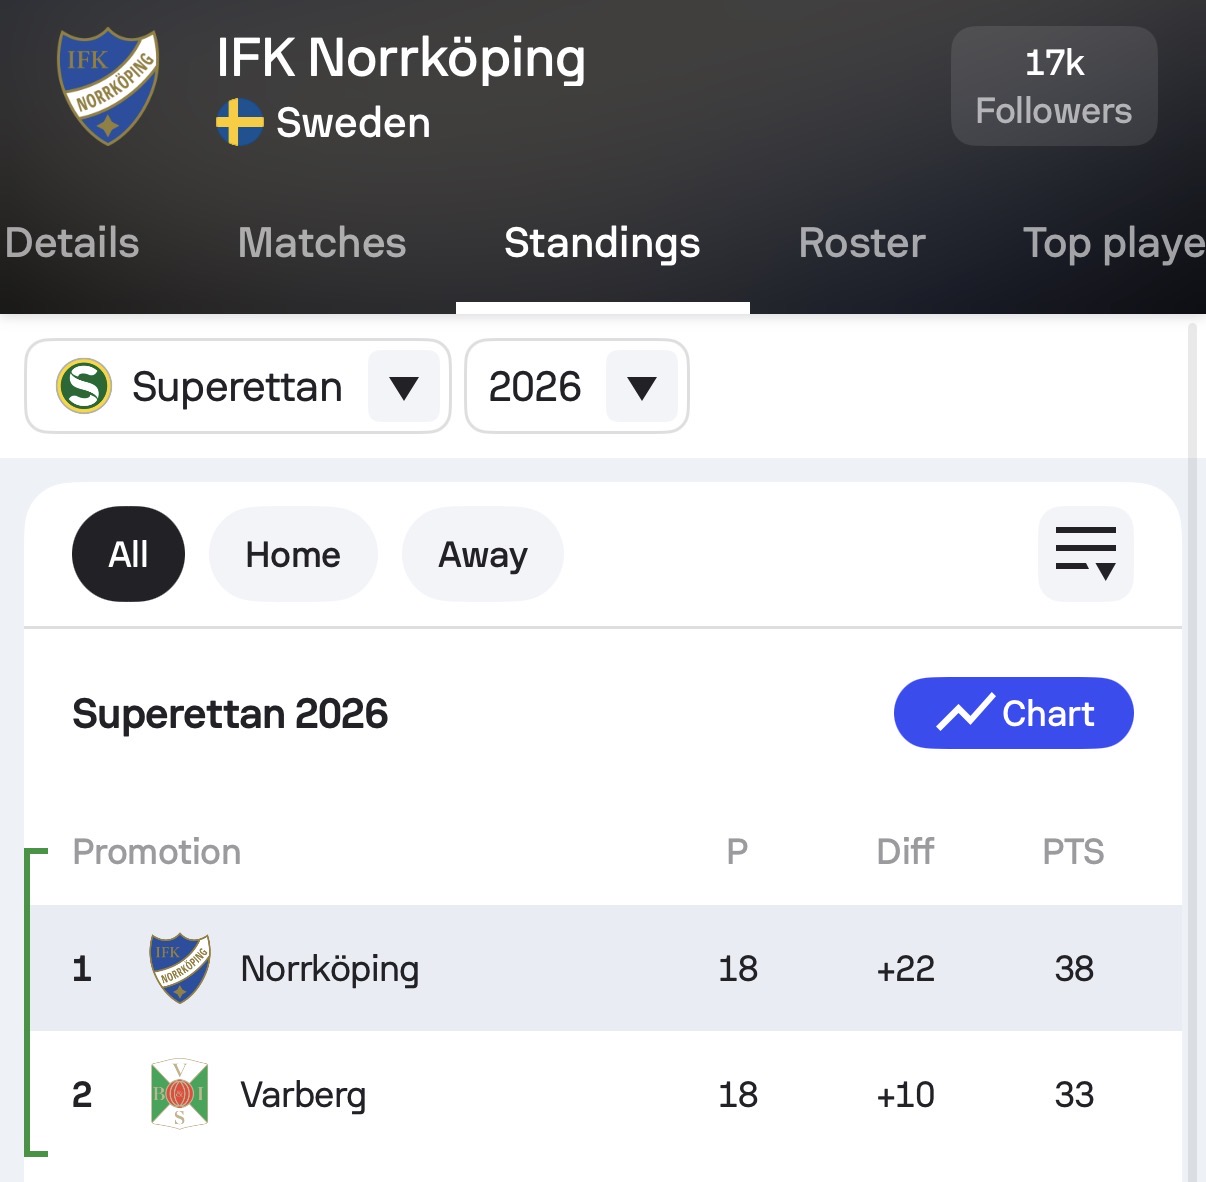Open the Roster tab

[x=862, y=243]
